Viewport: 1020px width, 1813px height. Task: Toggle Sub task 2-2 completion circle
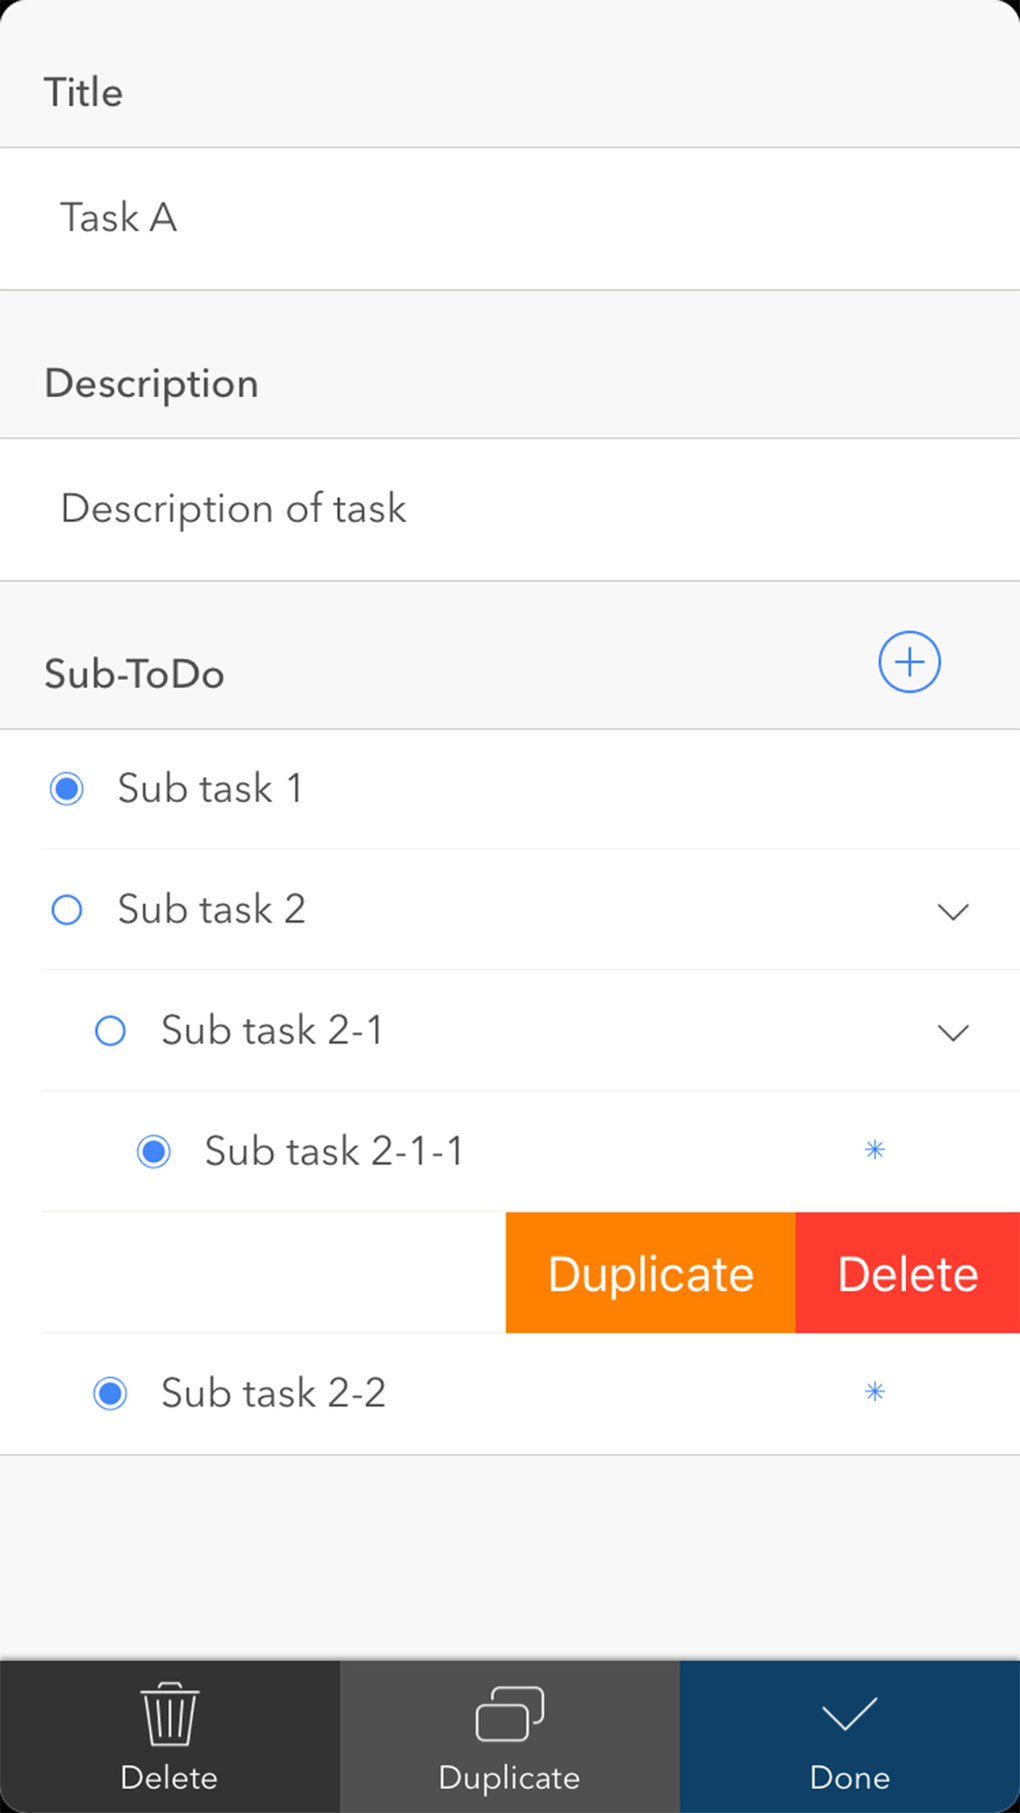coord(110,1393)
